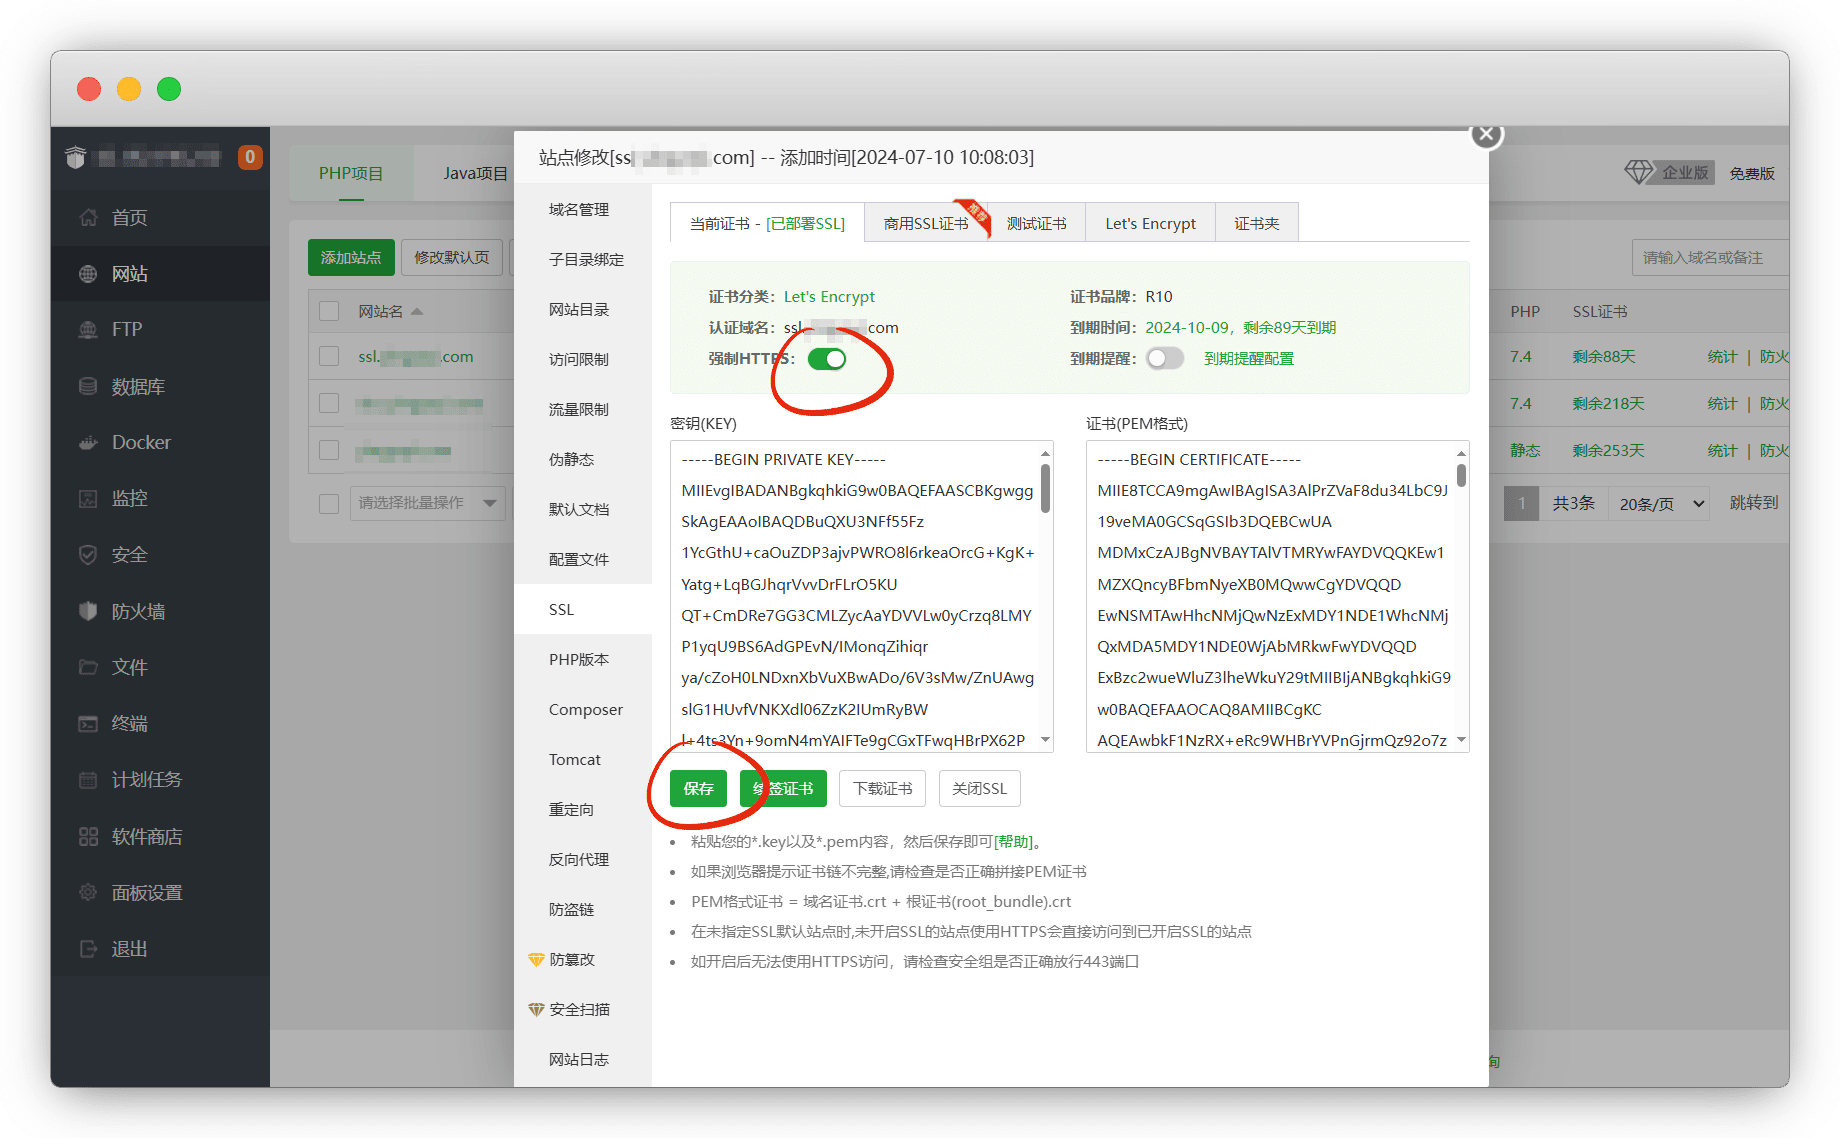The width and height of the screenshot is (1840, 1138).
Task: Click the home icon beside 首页
Action: point(89,218)
